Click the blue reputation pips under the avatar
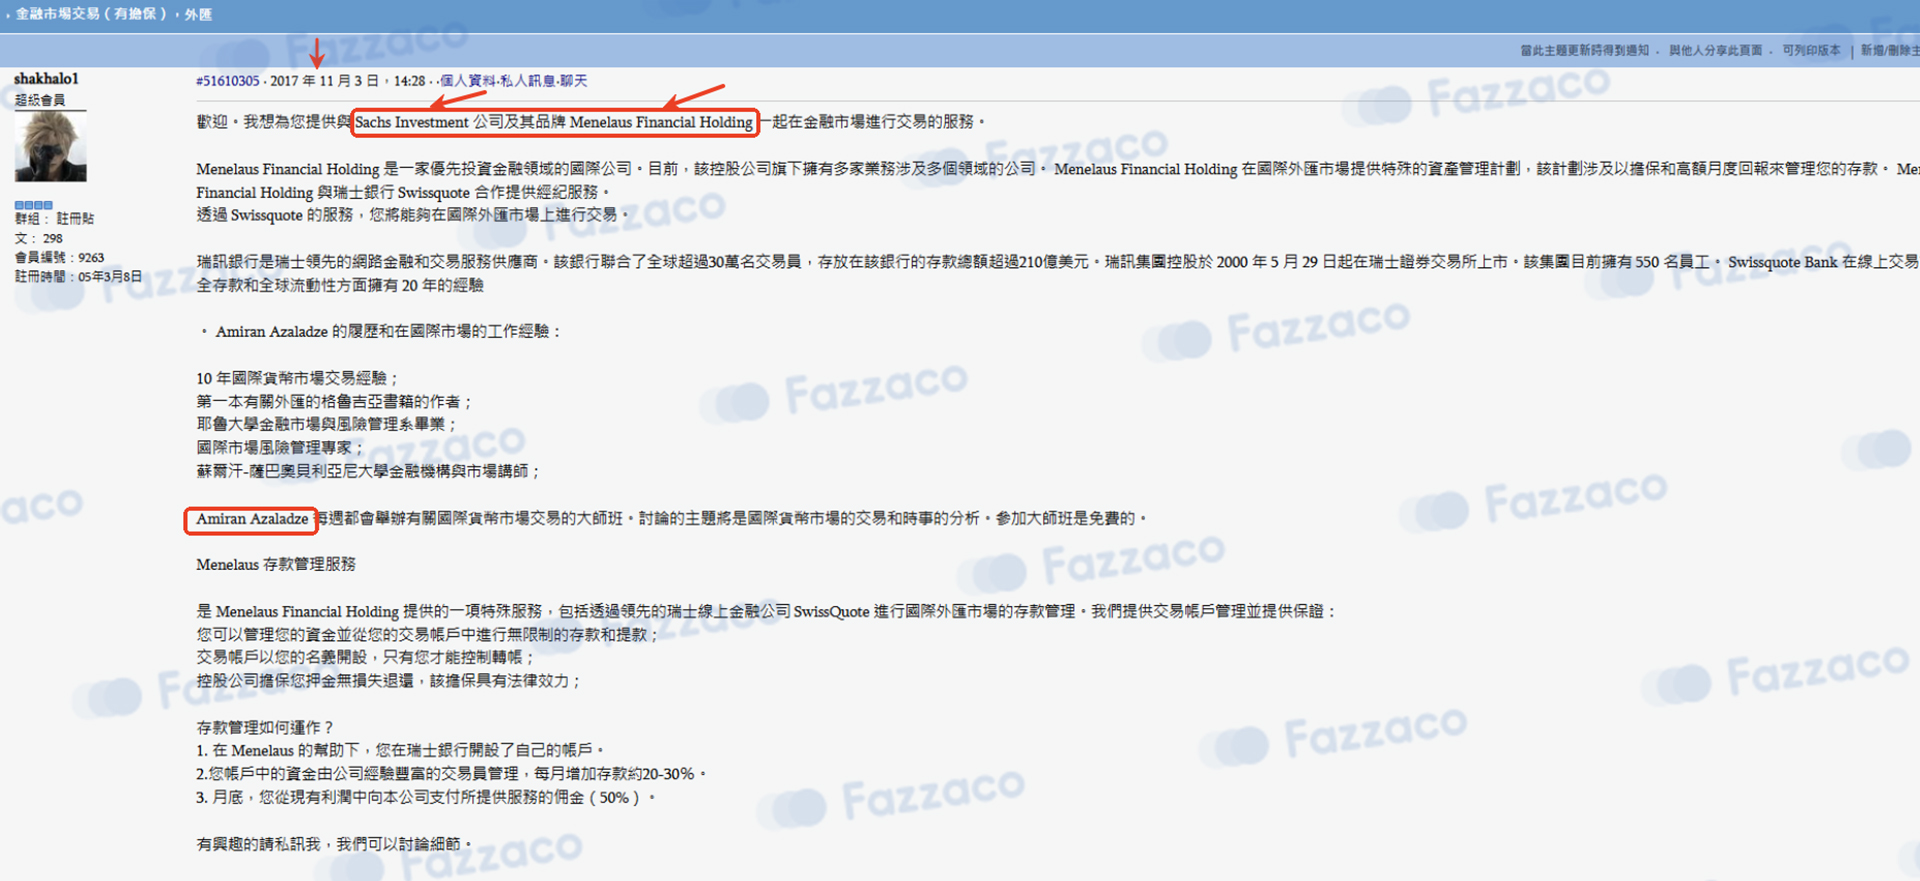Viewport: 1920px width, 881px height. point(33,205)
